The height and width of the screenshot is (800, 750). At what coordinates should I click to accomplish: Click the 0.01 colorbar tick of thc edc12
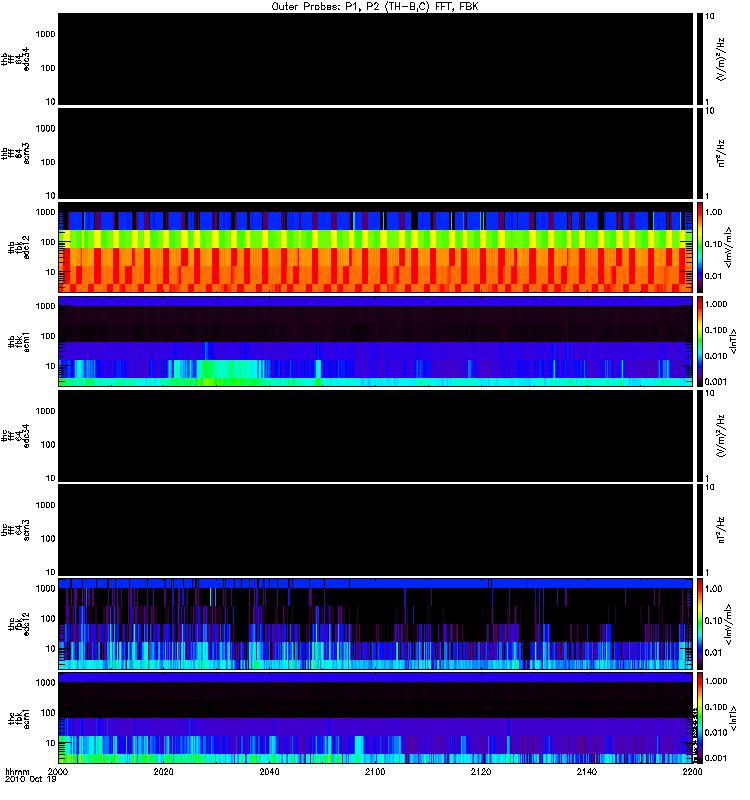[713, 653]
